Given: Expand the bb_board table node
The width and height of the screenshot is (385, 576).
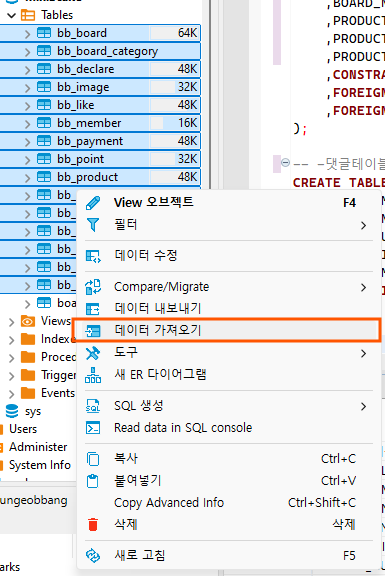Looking at the screenshot, I should coord(28,34).
